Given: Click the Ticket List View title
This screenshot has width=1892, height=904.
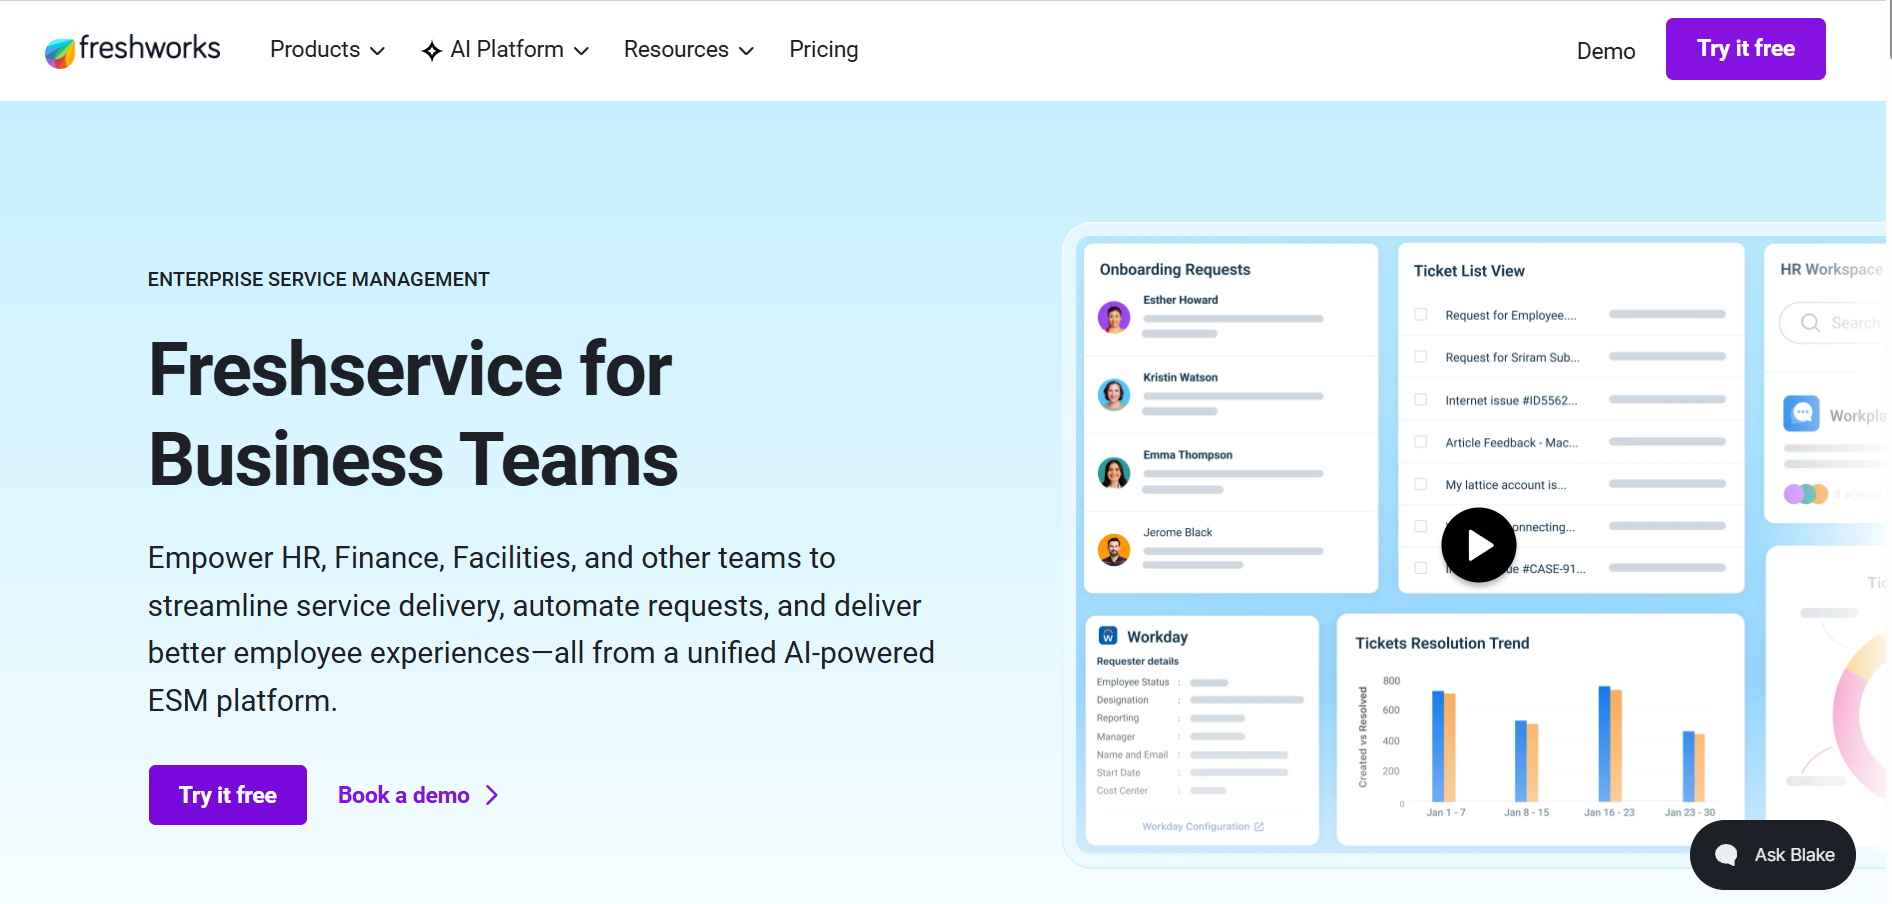Looking at the screenshot, I should point(1469,271).
